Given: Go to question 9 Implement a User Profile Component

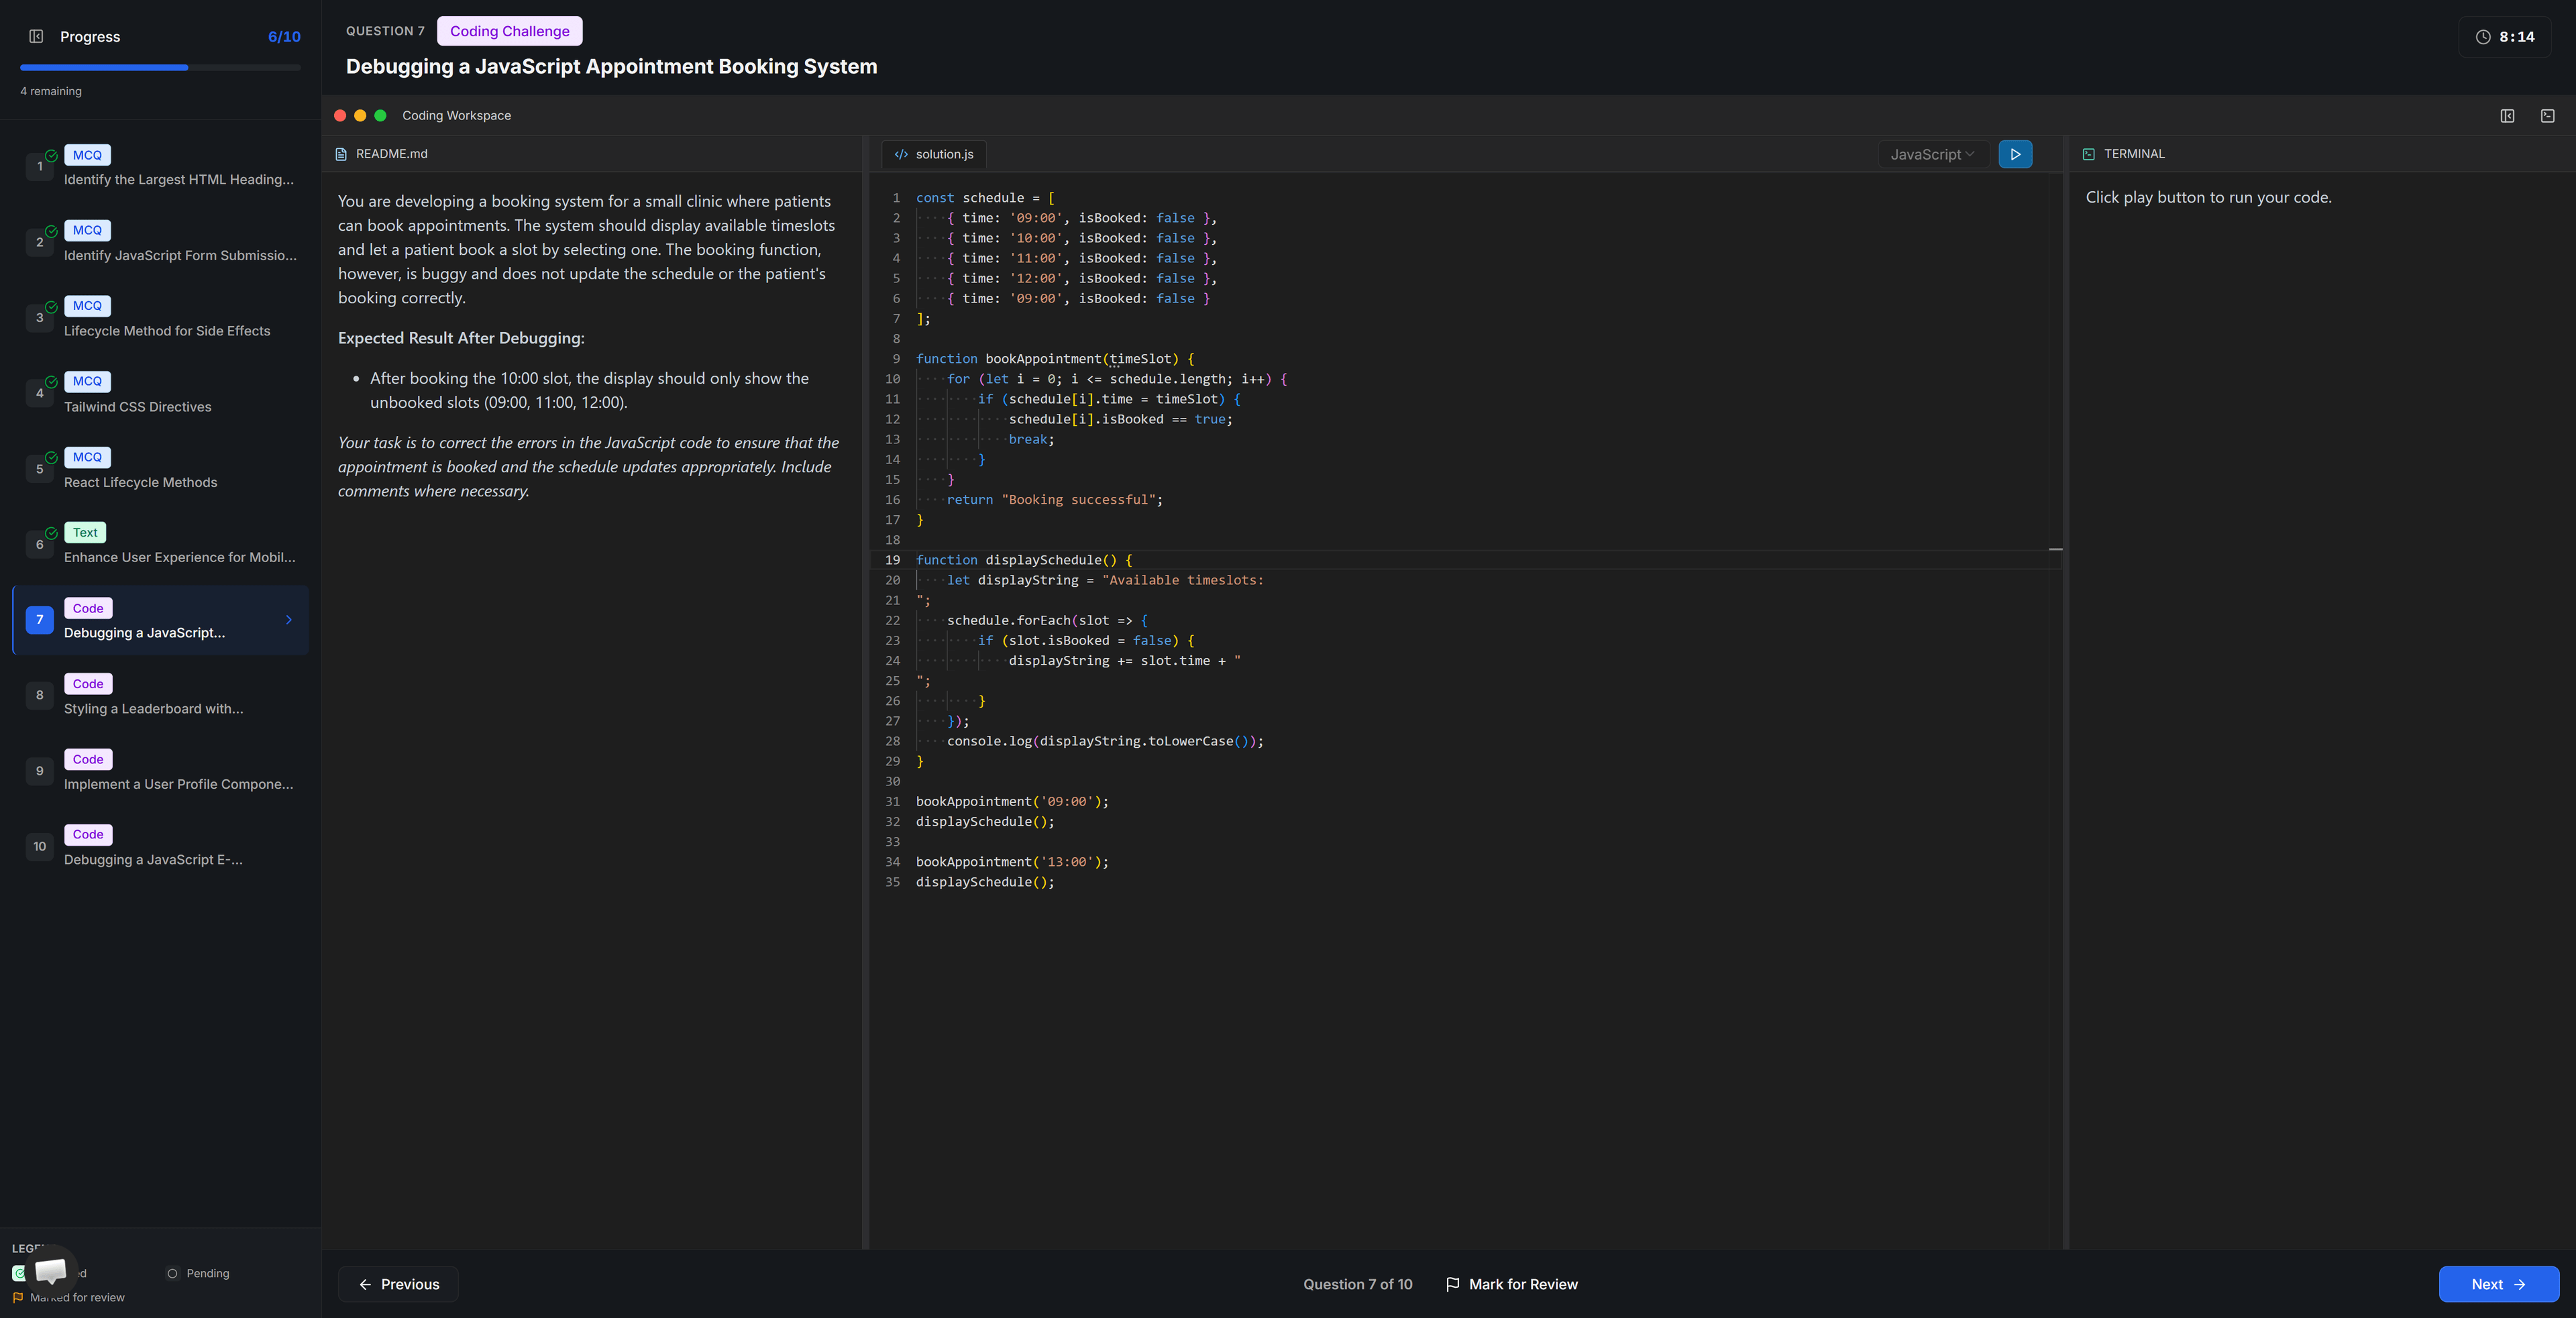Looking at the screenshot, I should 161,771.
